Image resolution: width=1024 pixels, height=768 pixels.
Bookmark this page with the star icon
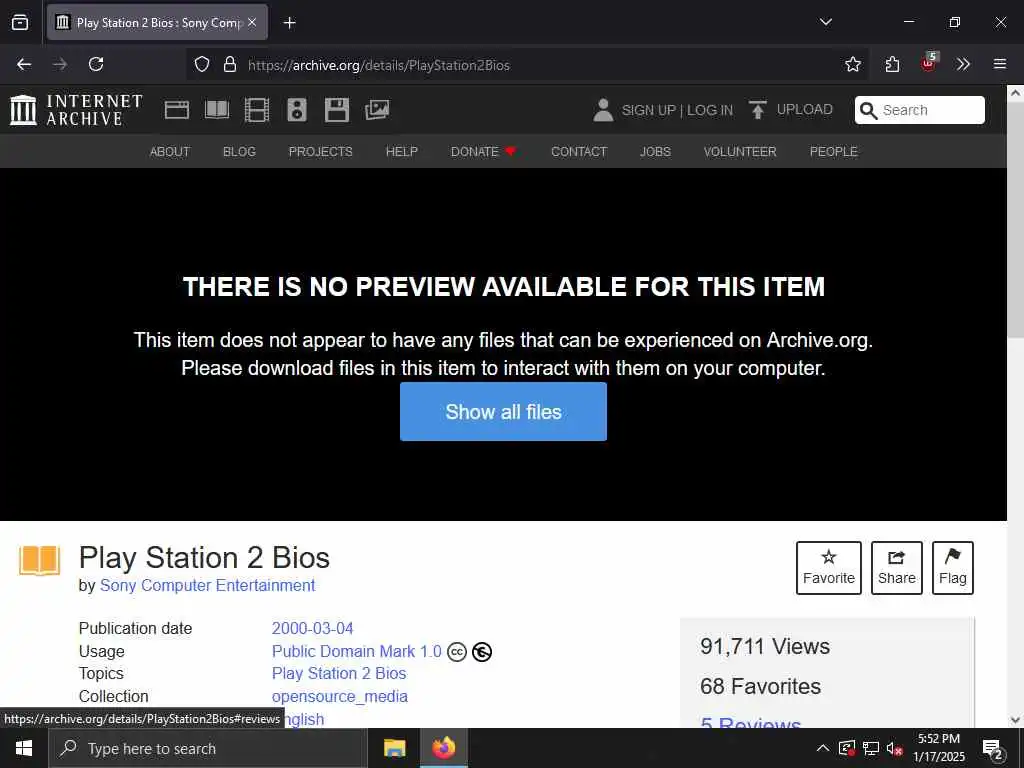[x=852, y=64]
